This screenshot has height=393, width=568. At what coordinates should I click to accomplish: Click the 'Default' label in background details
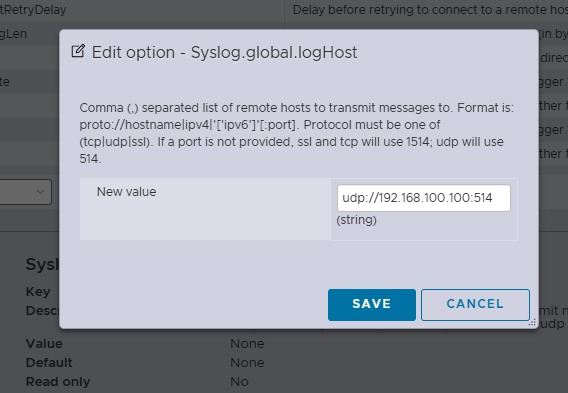coord(49,363)
